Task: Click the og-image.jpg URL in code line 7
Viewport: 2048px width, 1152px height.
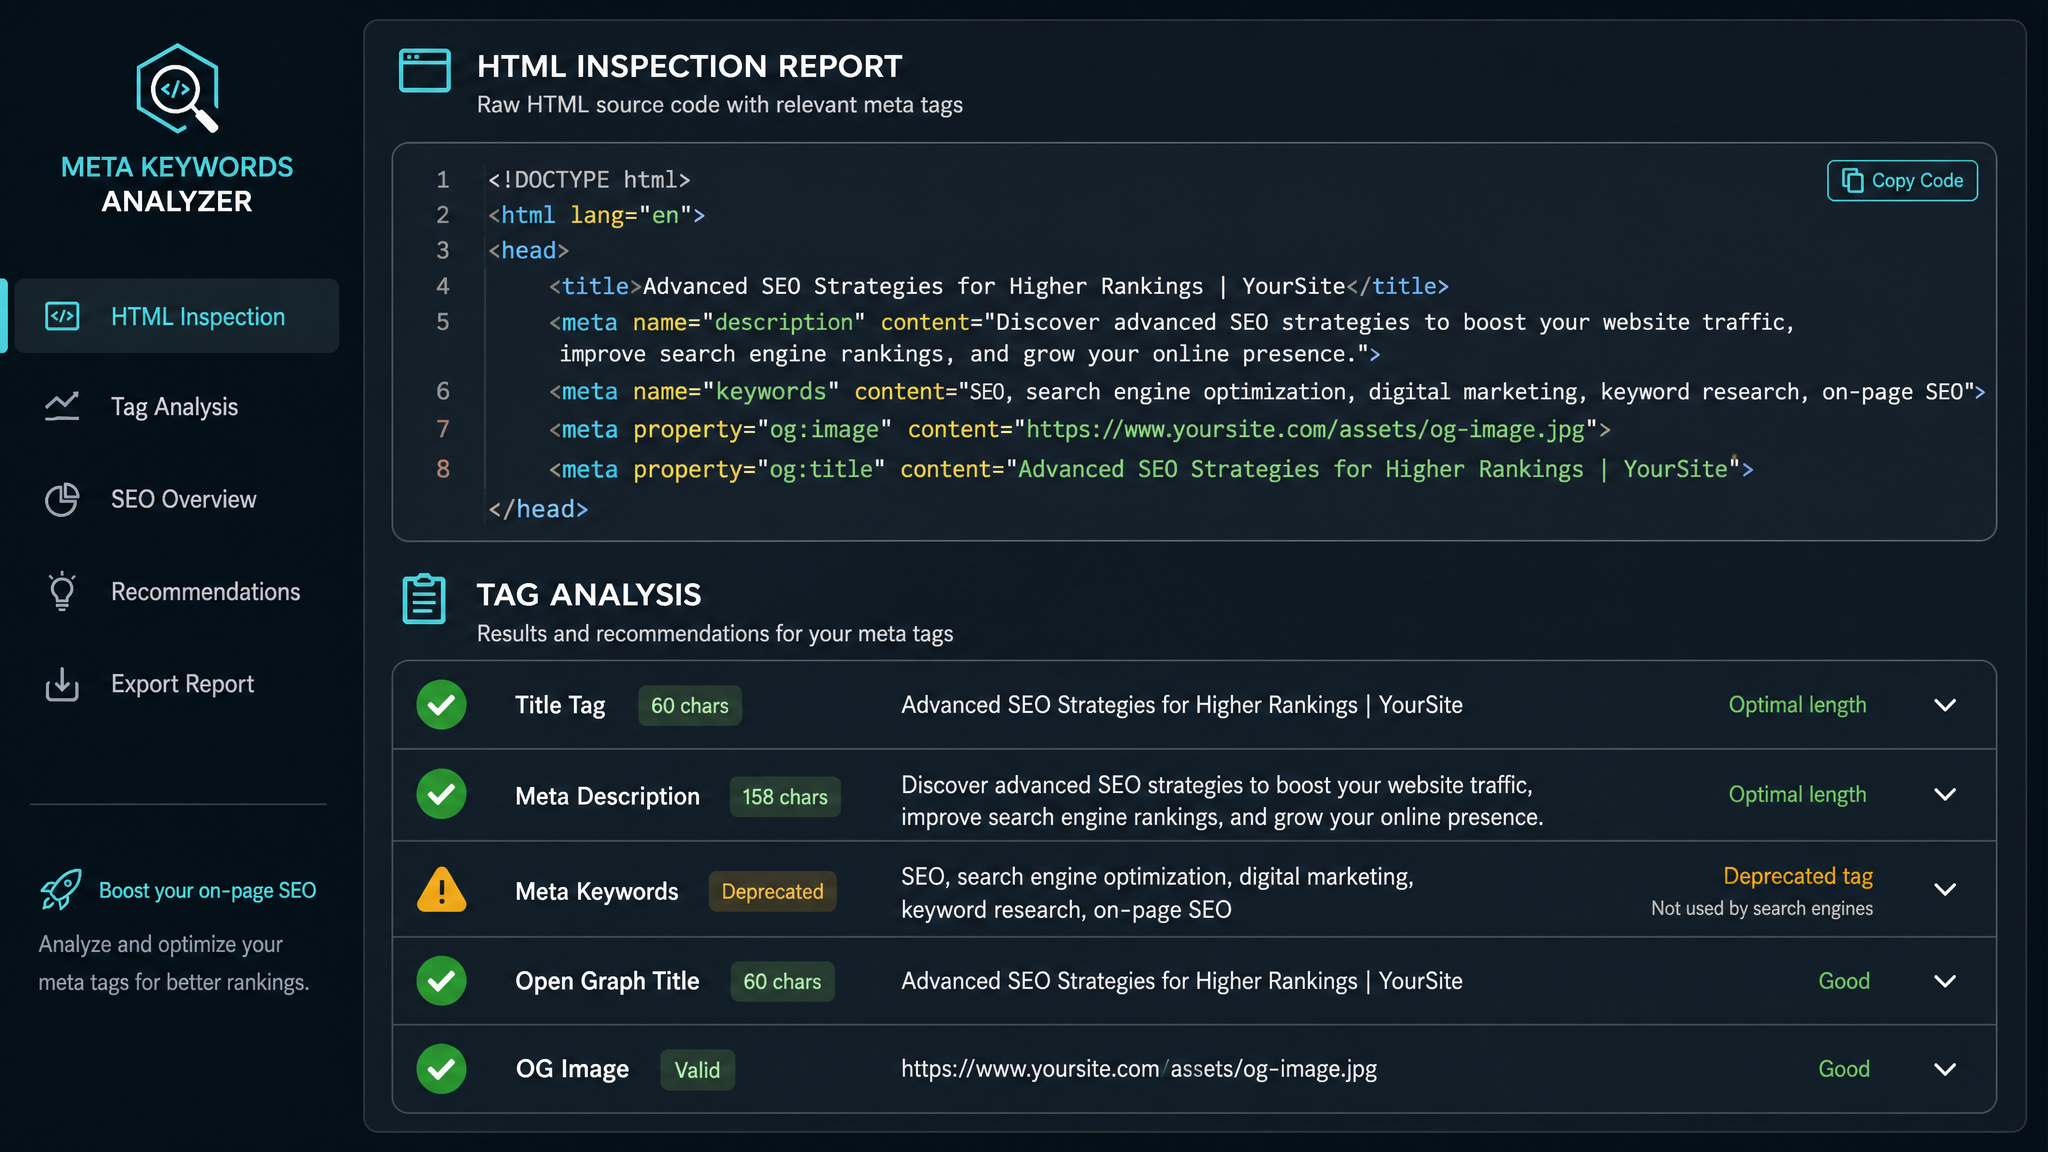Action: tap(1305, 430)
